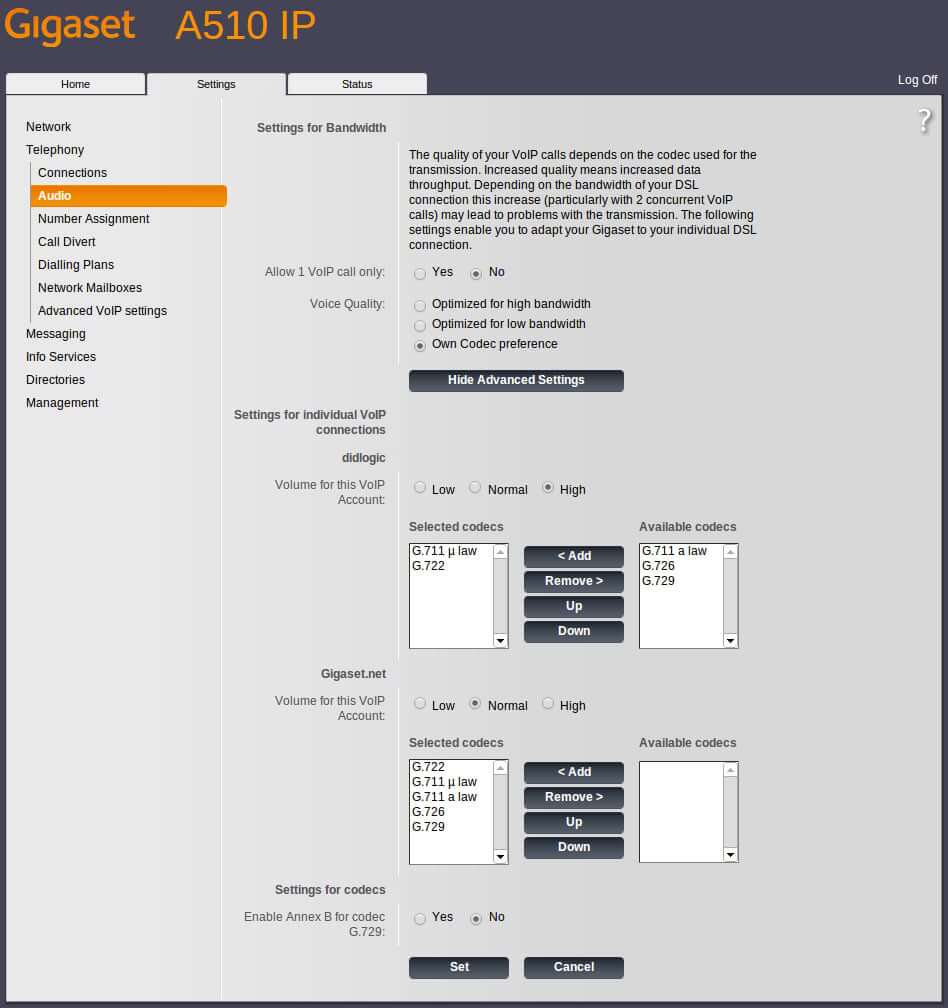This screenshot has height=1008, width=948.
Task: Click 'Remove >' button for Gigaset.net codecs
Action: [x=574, y=797]
